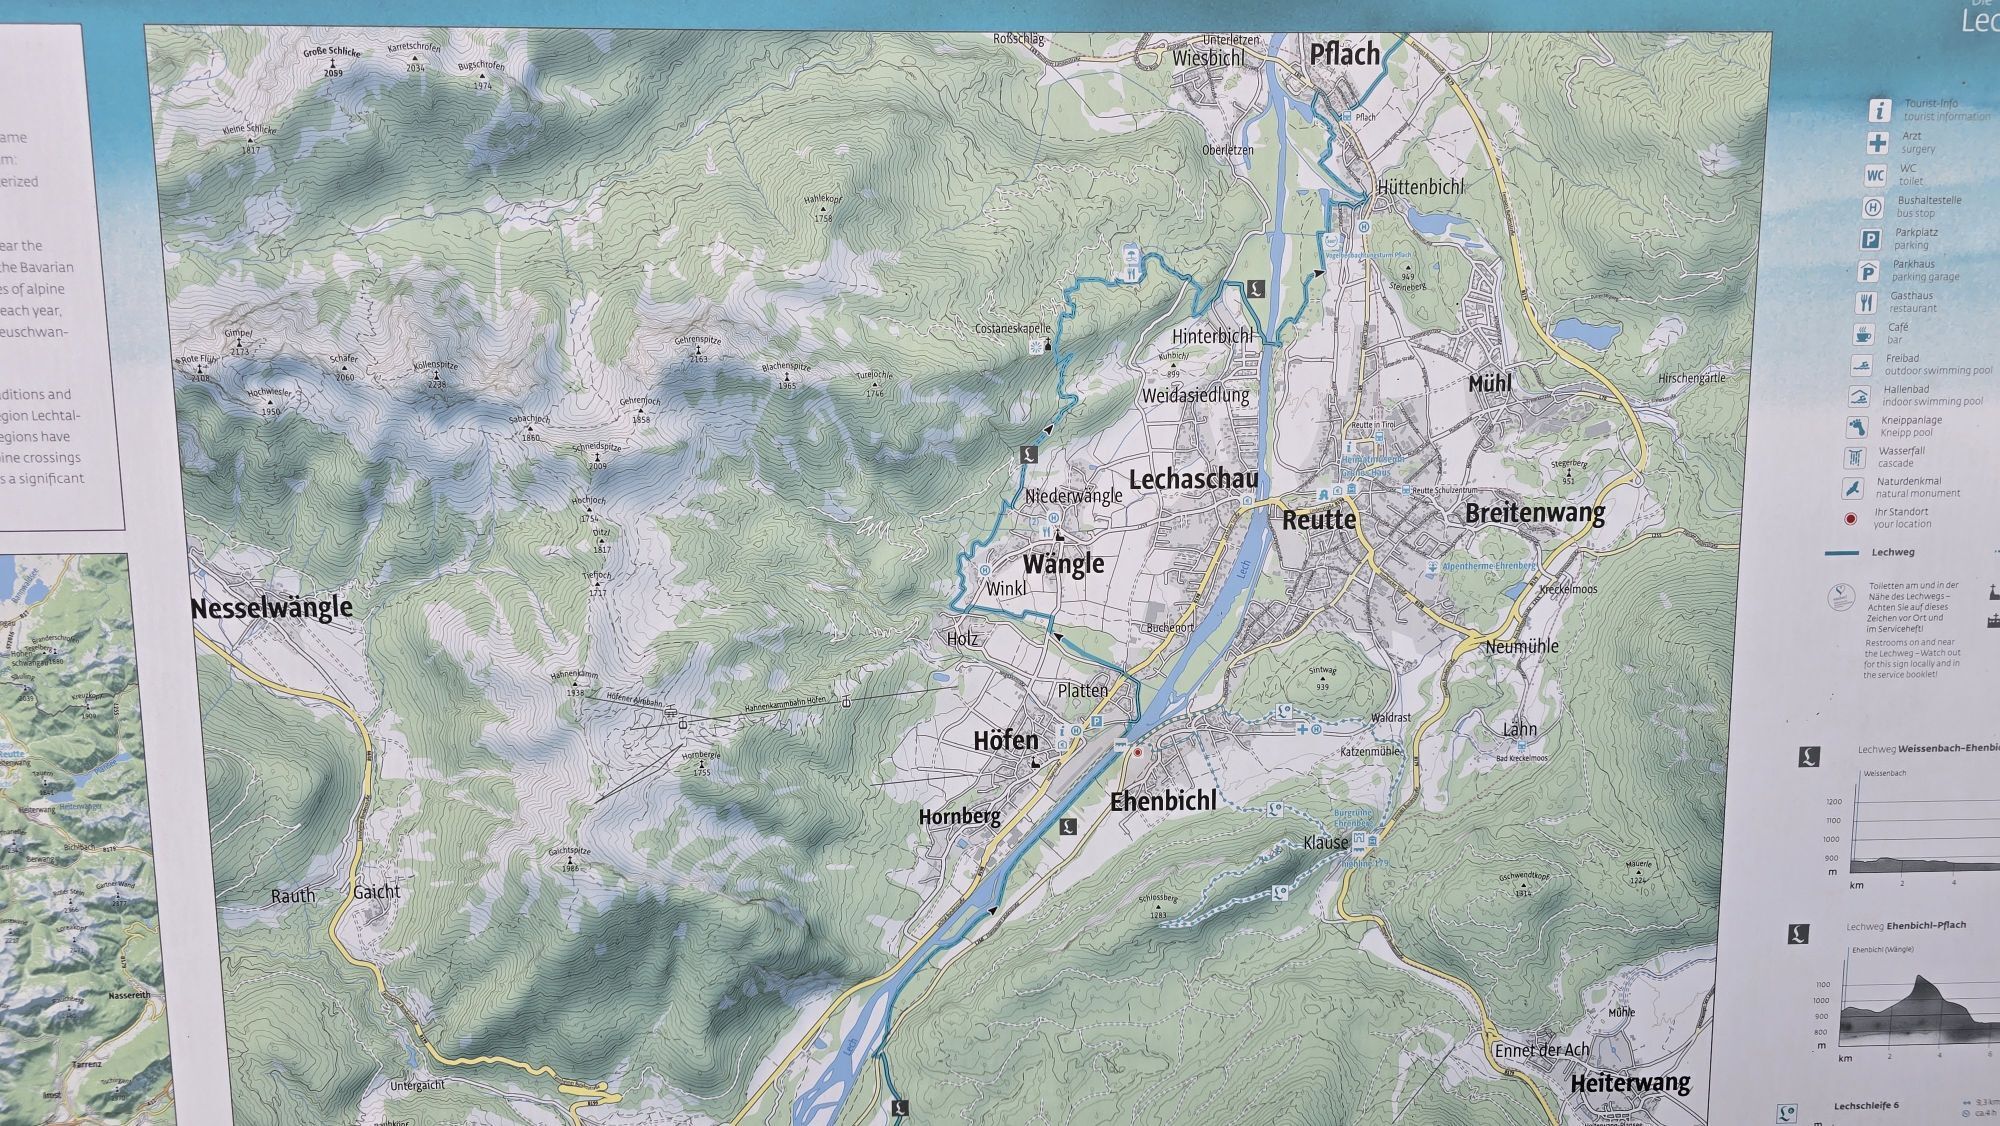
Task: Click the Reutte town label
Action: pos(1319,520)
